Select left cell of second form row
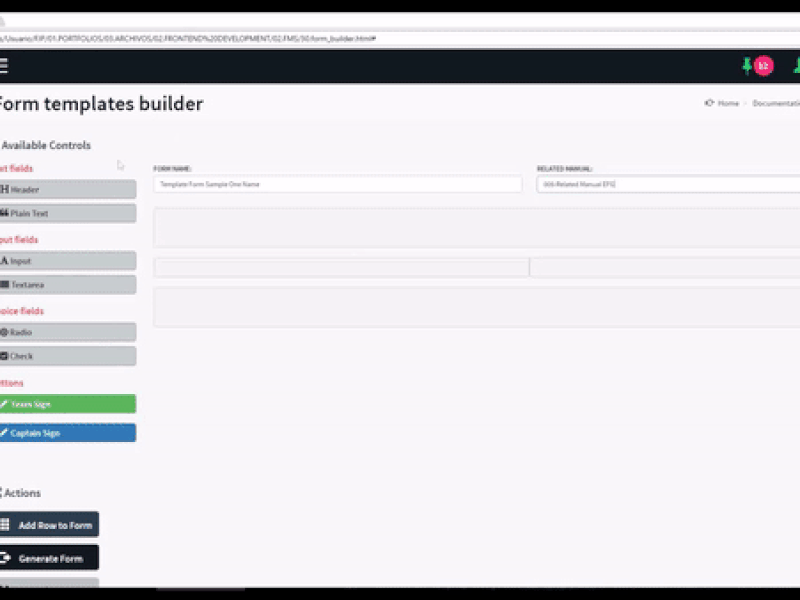 tap(341, 267)
